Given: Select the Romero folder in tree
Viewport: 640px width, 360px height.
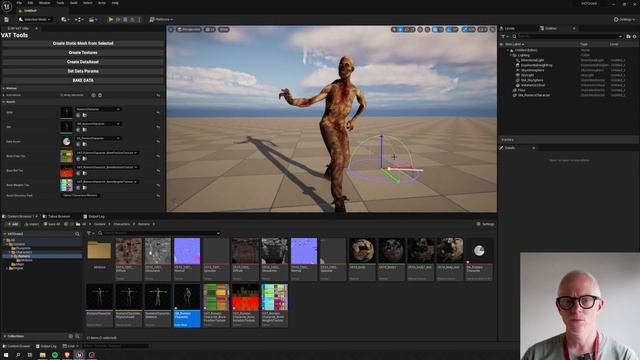Looking at the screenshot, I should tap(24, 256).
